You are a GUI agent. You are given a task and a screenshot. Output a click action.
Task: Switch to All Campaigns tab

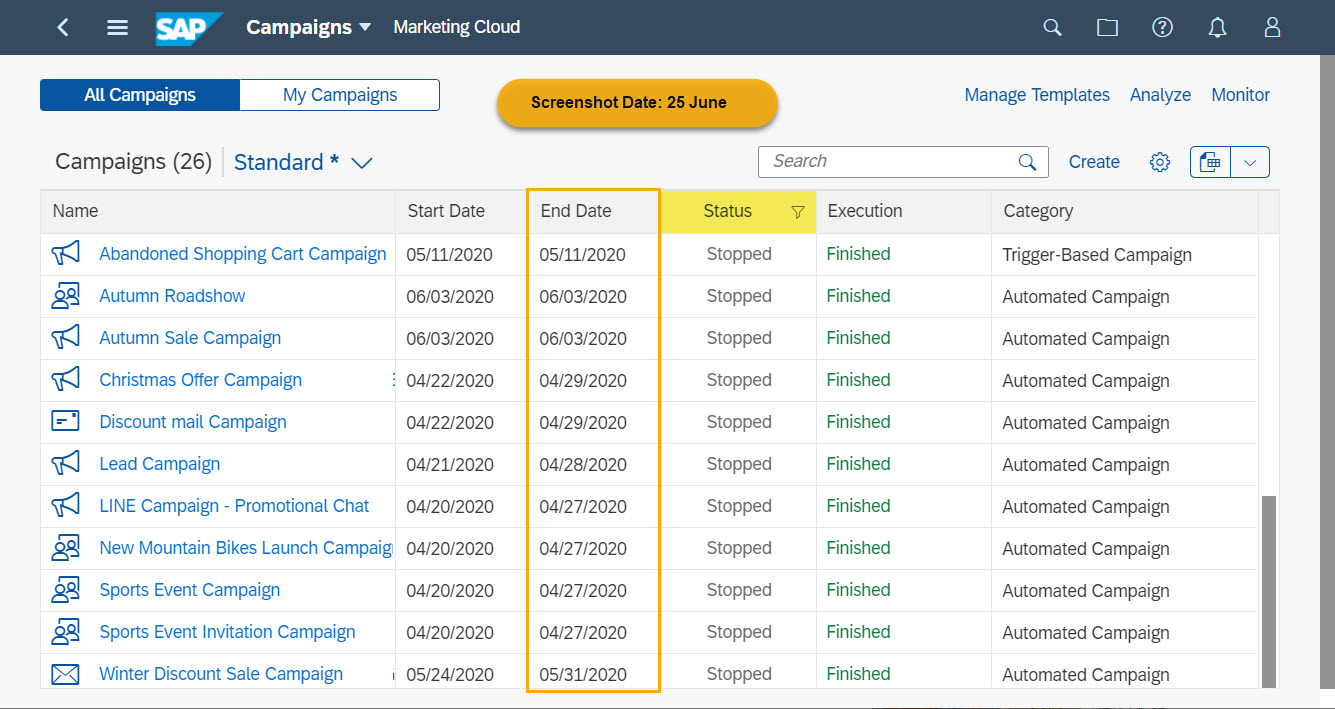[140, 95]
